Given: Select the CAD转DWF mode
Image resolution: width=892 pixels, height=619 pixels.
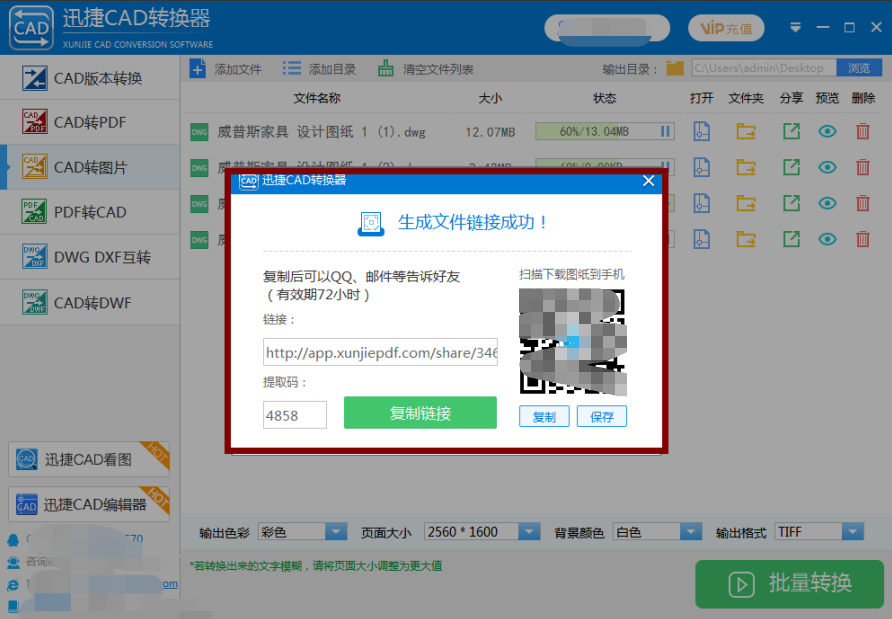Looking at the screenshot, I should (90, 303).
